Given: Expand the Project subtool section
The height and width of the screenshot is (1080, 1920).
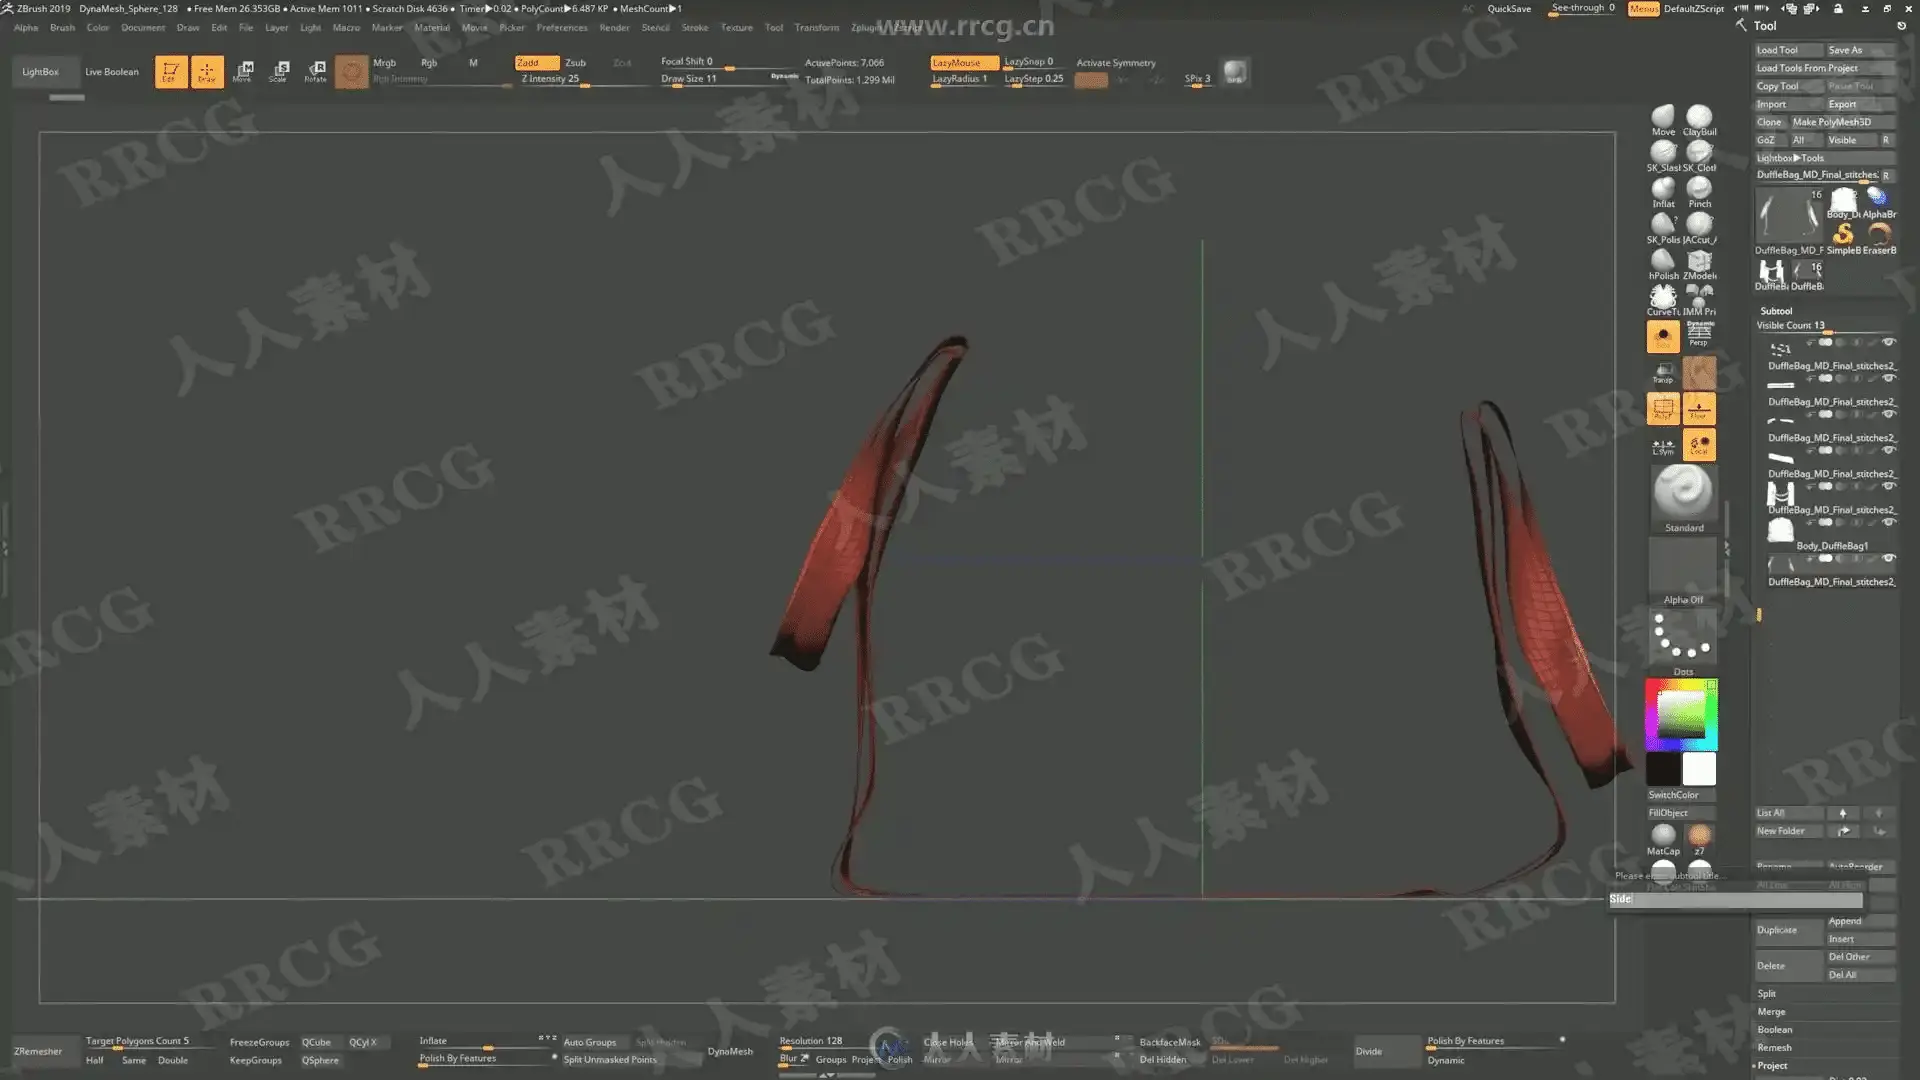Looking at the screenshot, I should tap(1772, 1066).
